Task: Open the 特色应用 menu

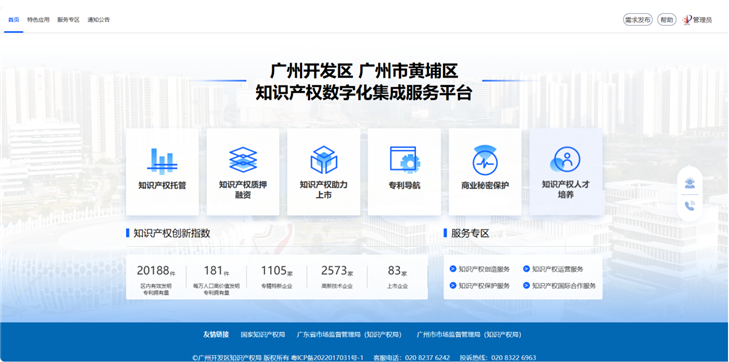Action: [x=38, y=20]
